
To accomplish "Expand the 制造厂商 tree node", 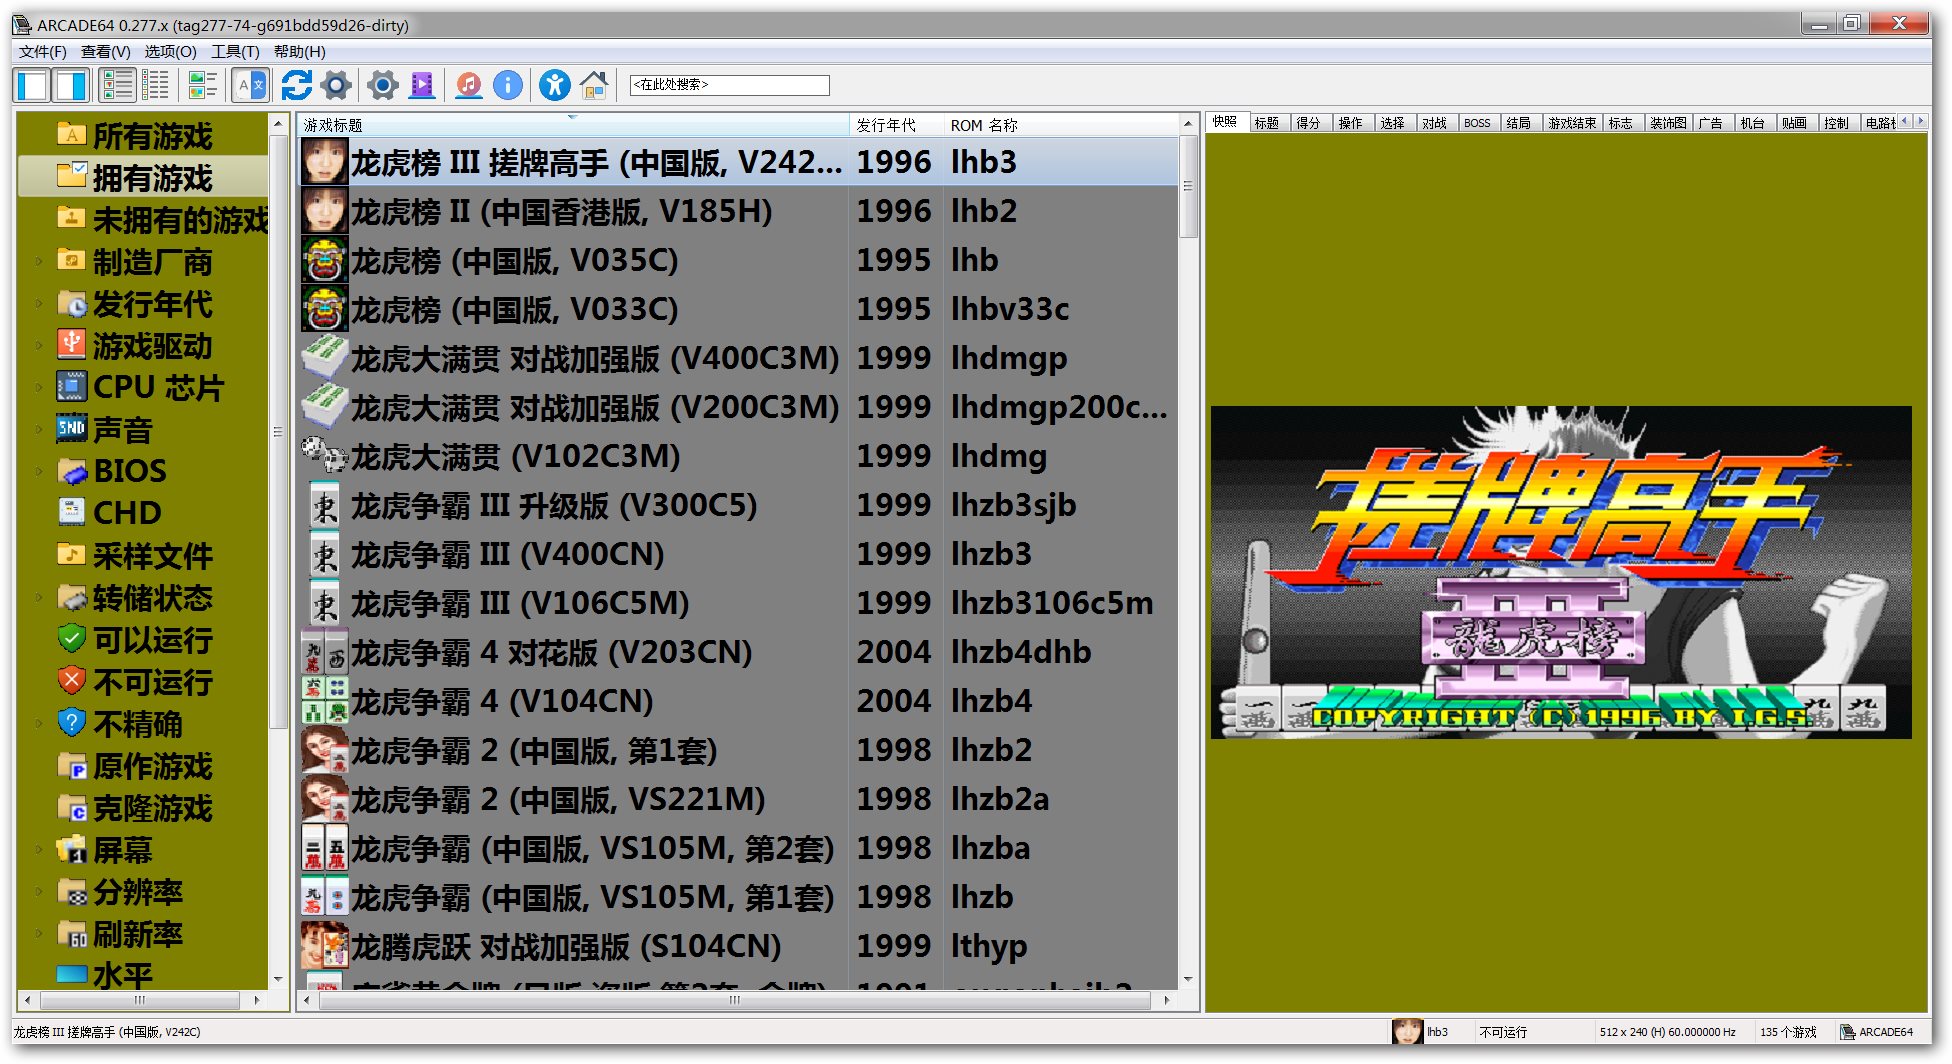I will 39,262.
